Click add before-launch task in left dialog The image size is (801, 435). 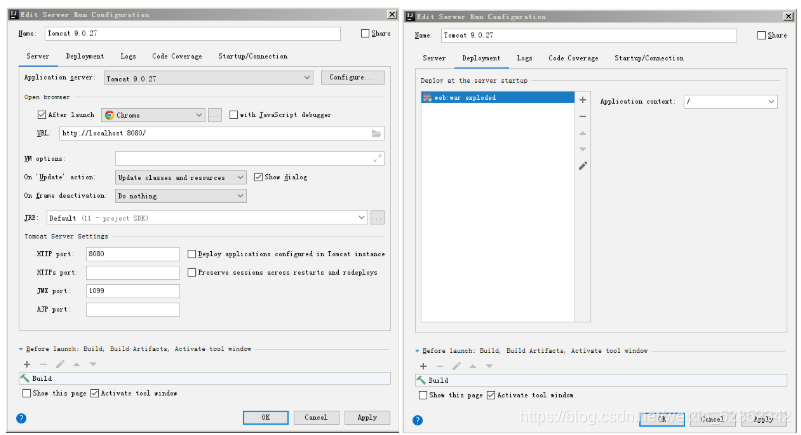(27, 364)
